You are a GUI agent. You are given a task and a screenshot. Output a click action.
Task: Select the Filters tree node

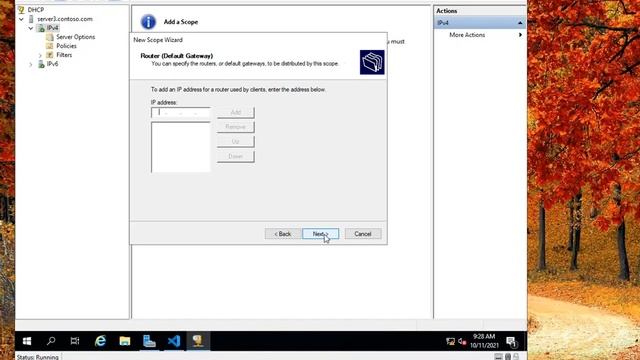[64, 55]
